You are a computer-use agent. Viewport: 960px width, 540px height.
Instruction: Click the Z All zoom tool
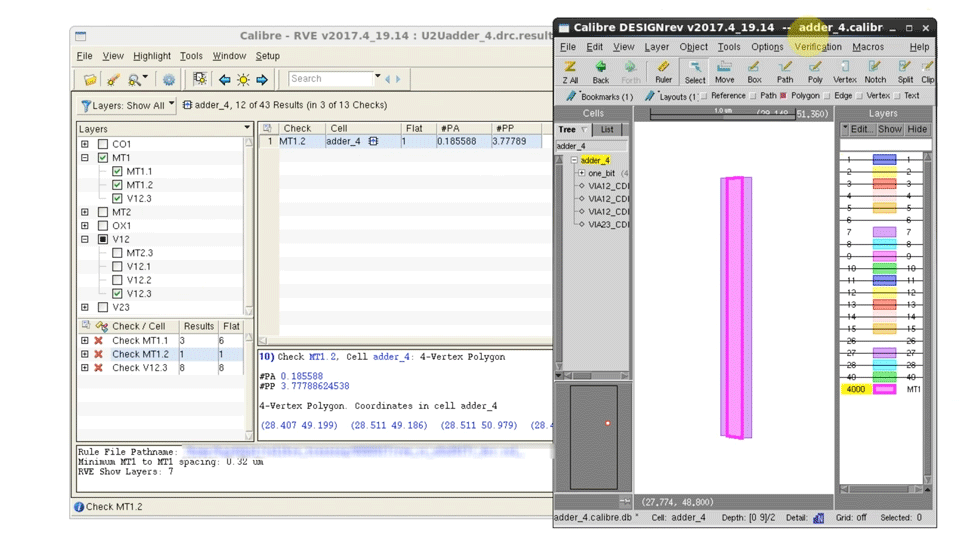click(x=570, y=72)
